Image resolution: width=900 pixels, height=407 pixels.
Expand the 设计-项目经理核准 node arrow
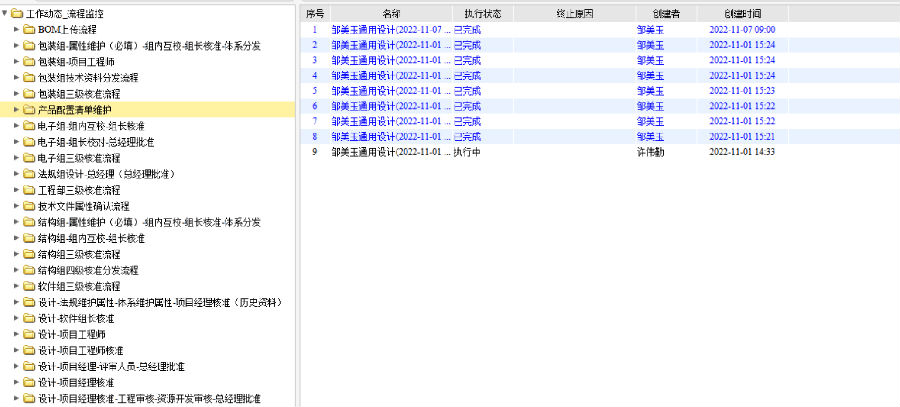pyautogui.click(x=17, y=382)
